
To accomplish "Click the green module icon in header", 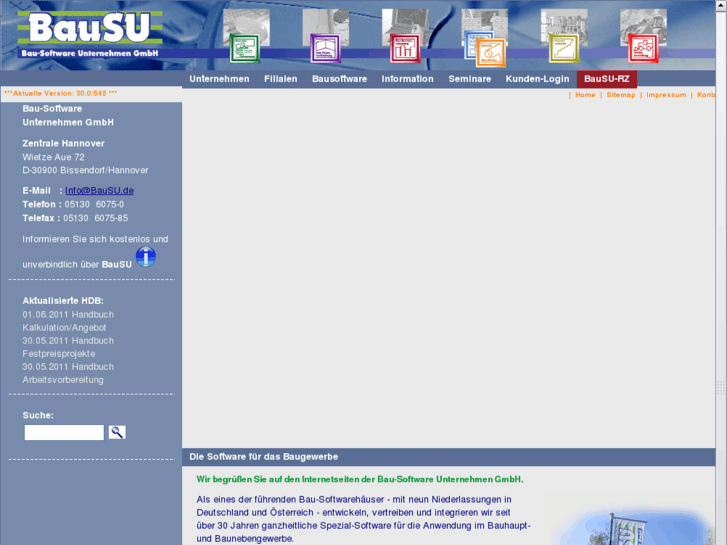I will (245, 48).
